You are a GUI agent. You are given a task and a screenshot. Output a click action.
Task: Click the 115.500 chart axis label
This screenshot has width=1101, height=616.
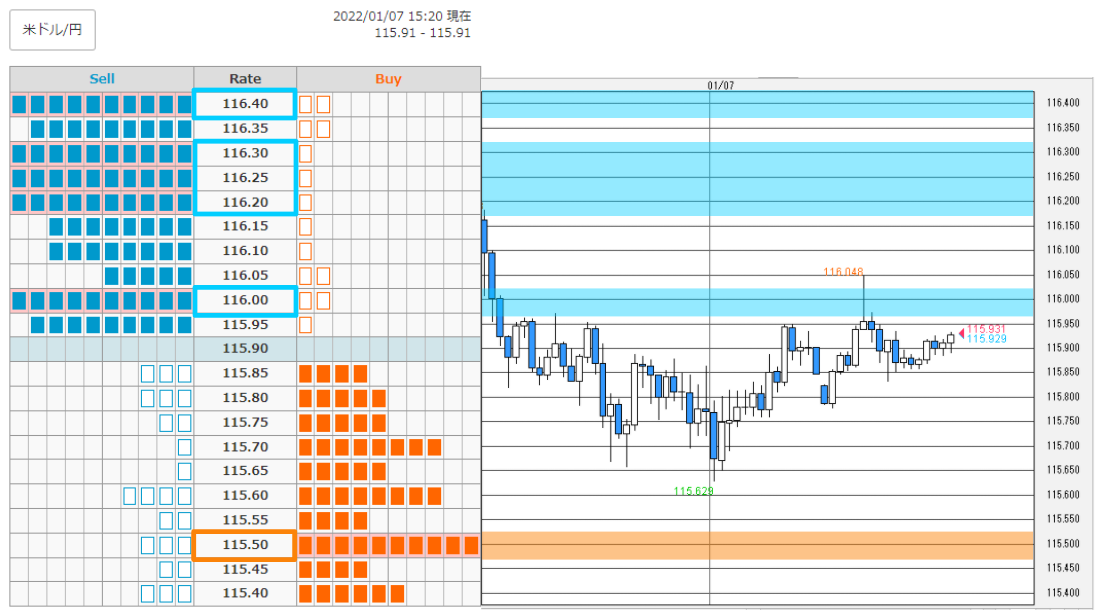click(1063, 544)
